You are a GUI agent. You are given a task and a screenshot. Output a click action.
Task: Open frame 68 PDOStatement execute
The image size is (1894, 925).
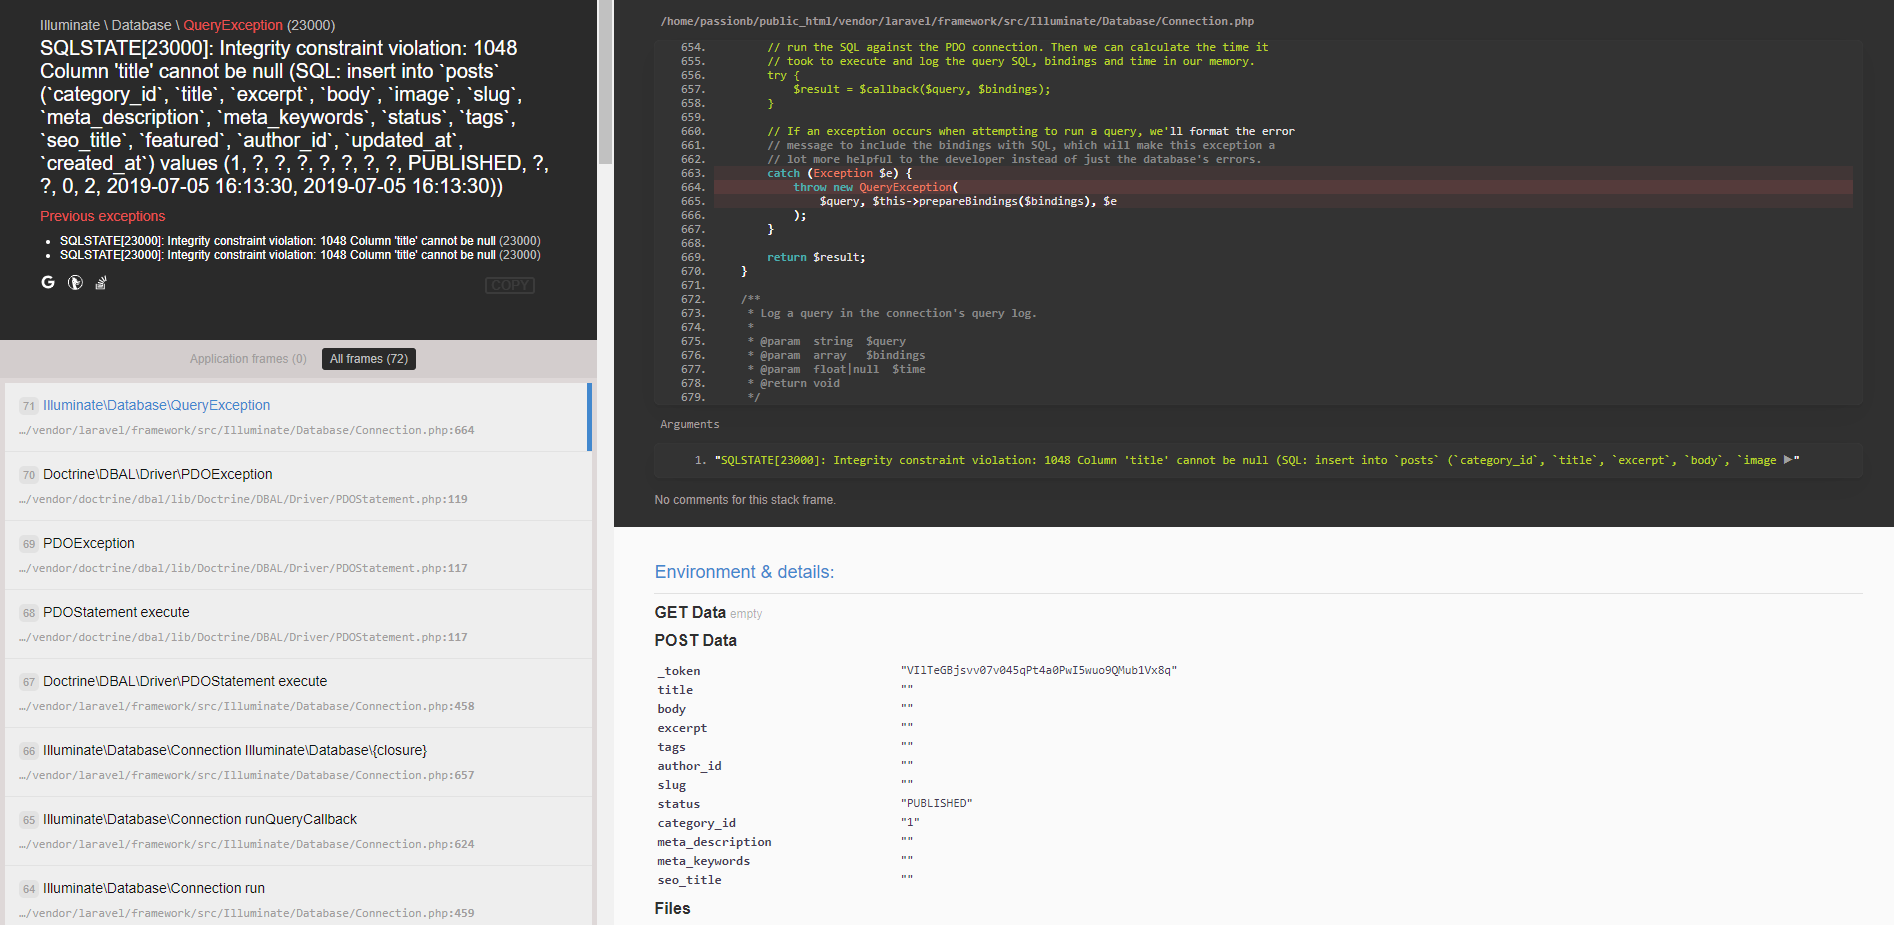pos(116,612)
